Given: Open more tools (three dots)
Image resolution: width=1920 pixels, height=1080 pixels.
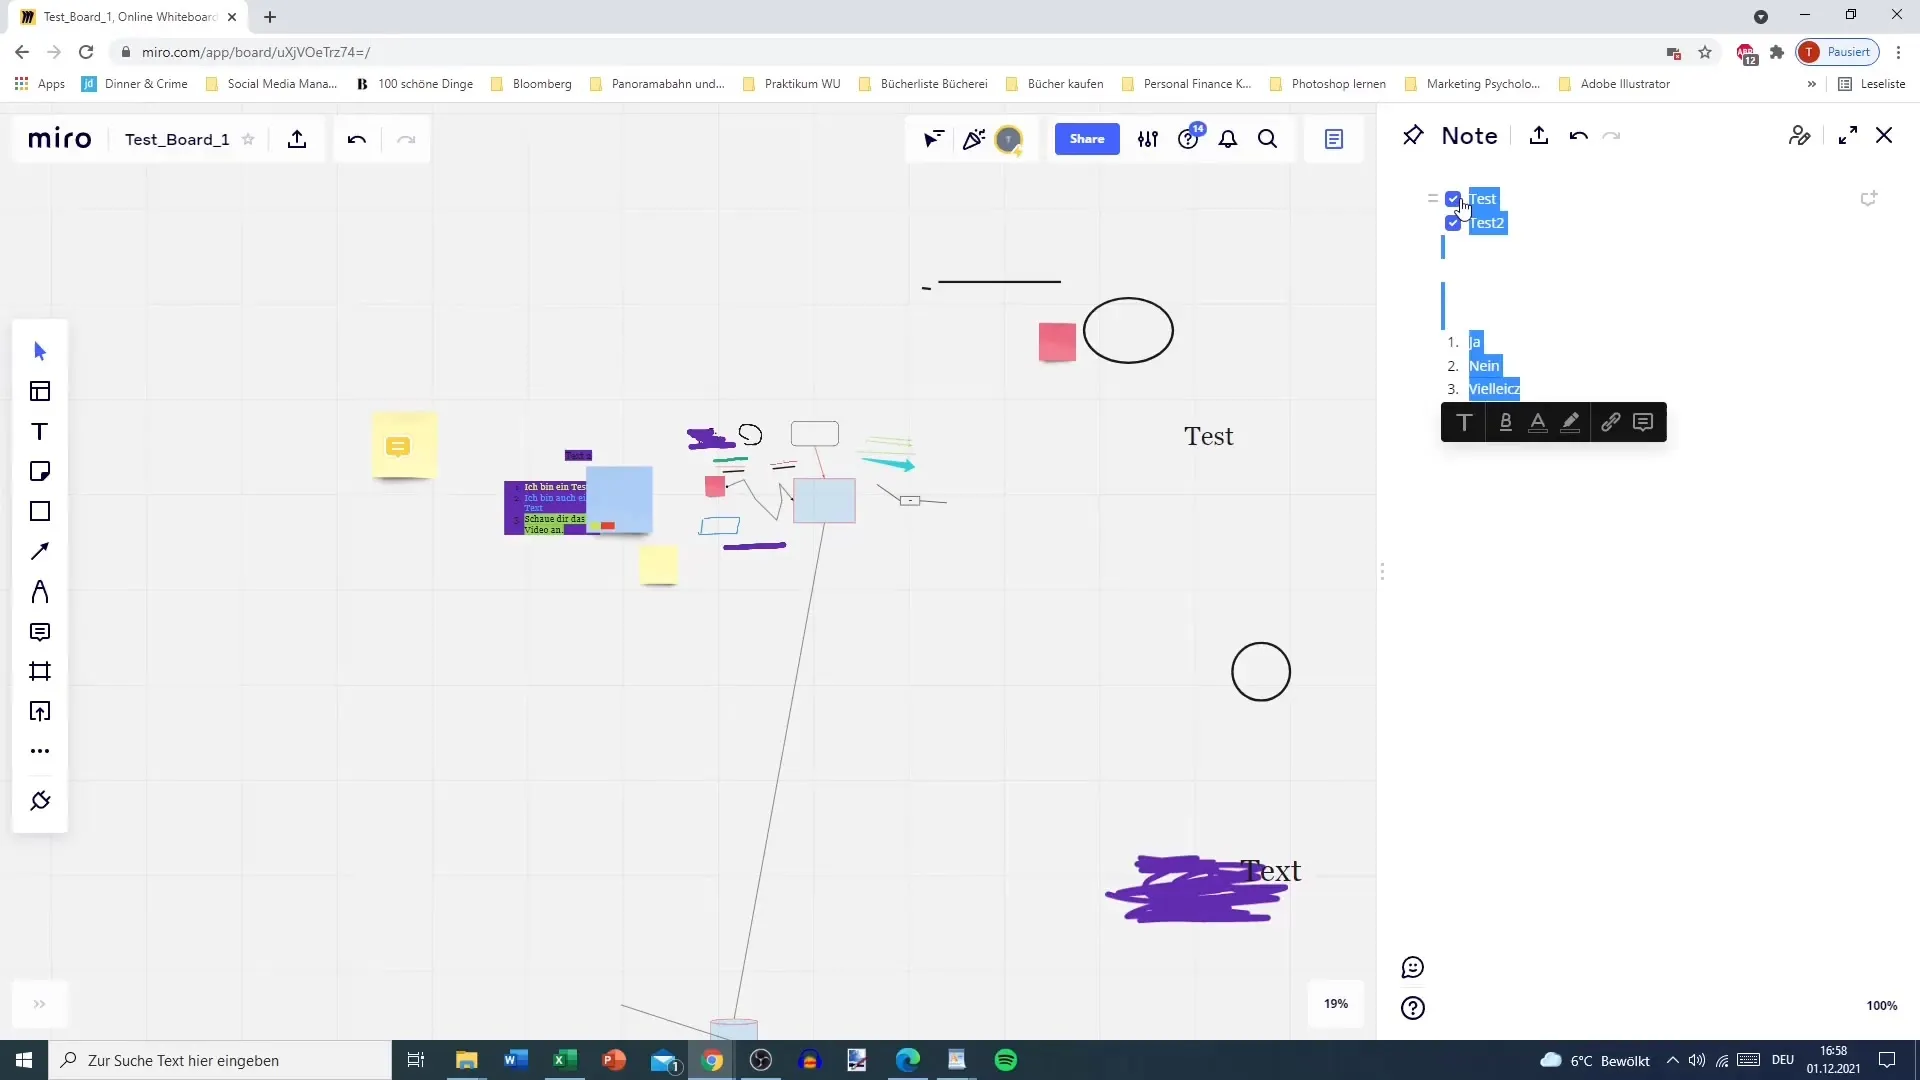Looking at the screenshot, I should tap(40, 751).
